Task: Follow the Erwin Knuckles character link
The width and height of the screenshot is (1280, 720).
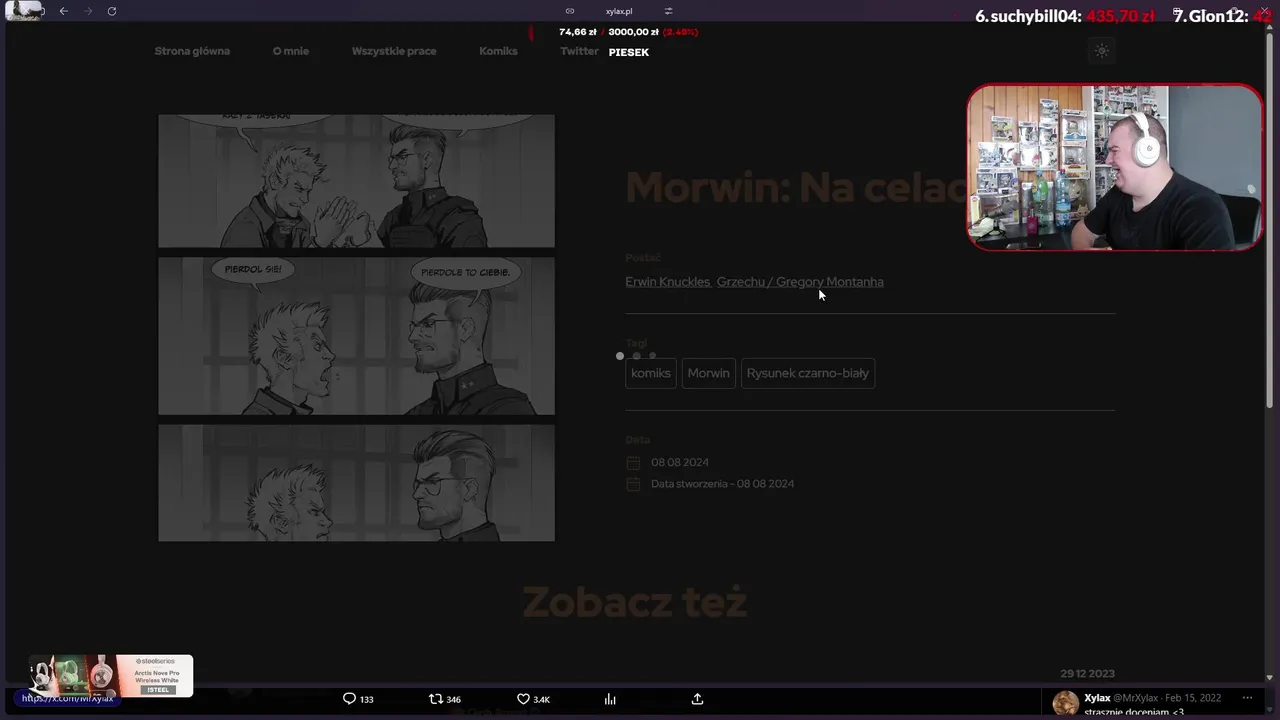Action: [x=668, y=282]
